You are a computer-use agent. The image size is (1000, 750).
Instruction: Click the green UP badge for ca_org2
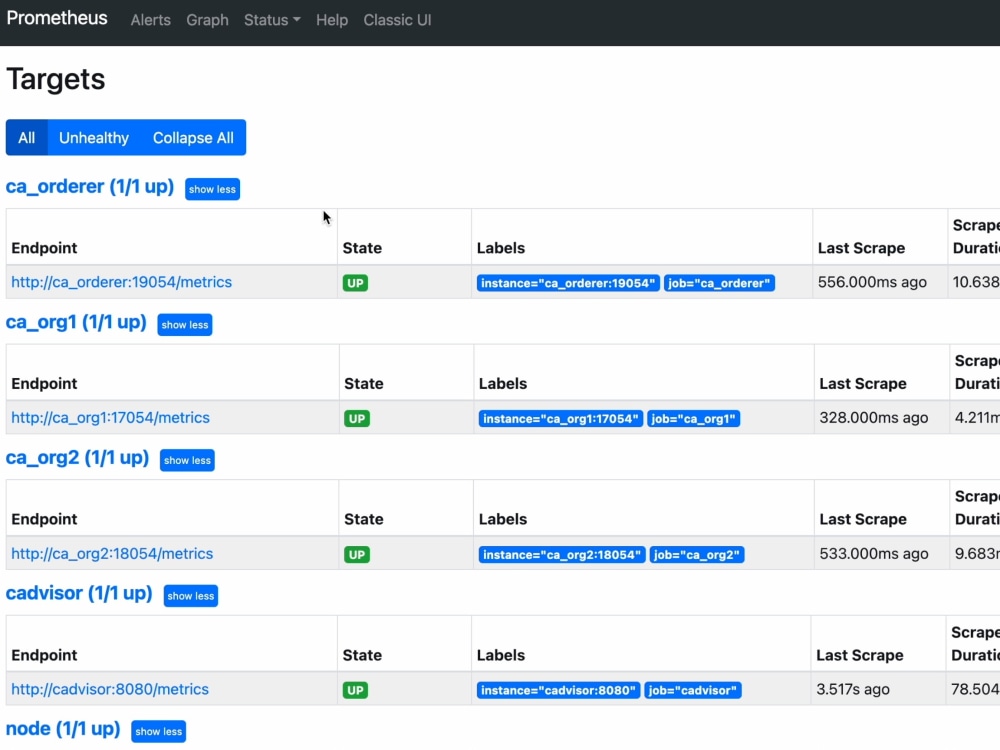(x=357, y=554)
